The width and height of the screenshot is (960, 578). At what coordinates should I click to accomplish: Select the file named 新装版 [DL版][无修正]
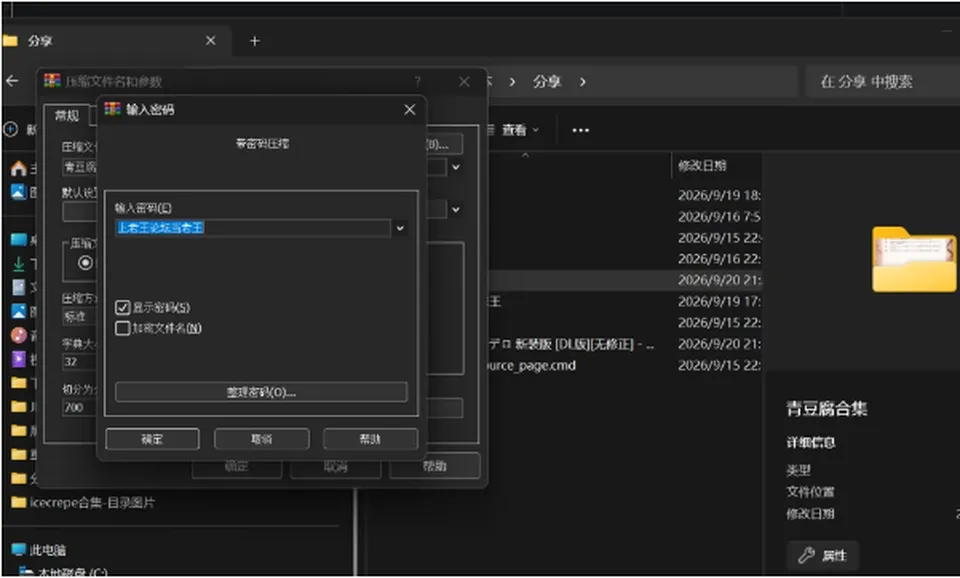(571, 344)
